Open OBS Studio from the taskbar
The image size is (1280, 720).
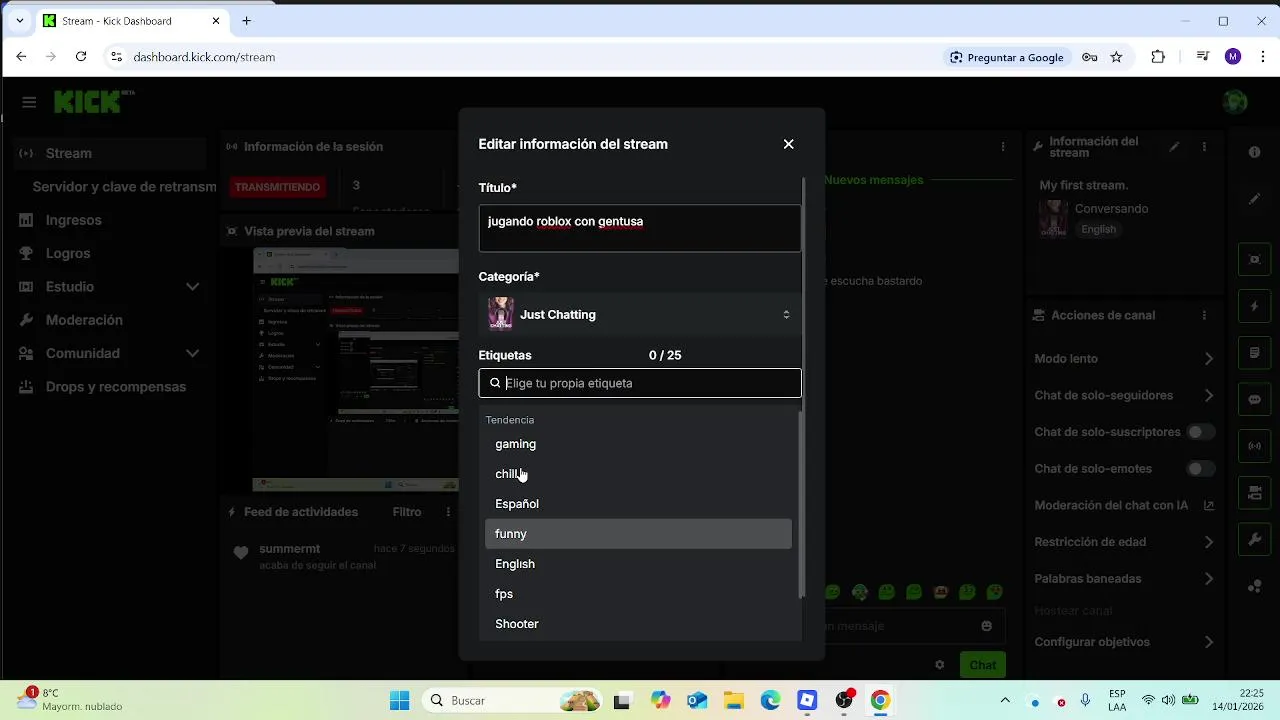[844, 701]
